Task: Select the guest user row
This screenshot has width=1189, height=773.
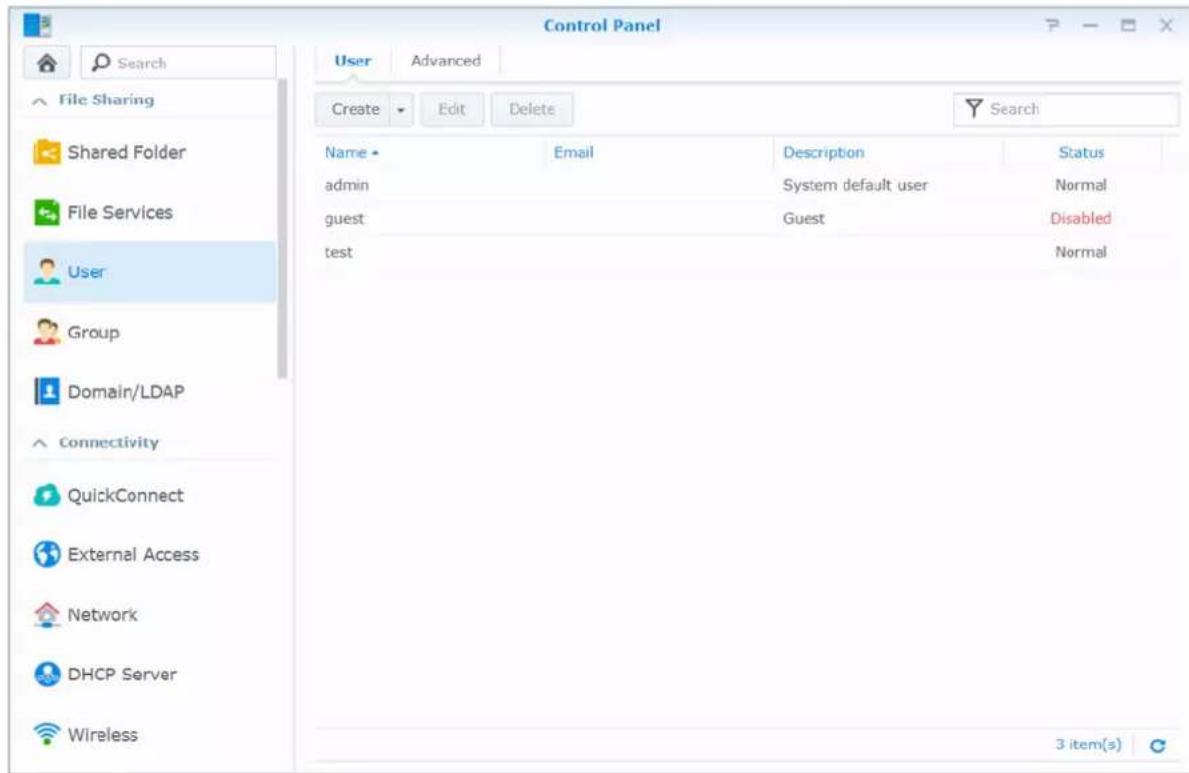Action: click(747, 218)
